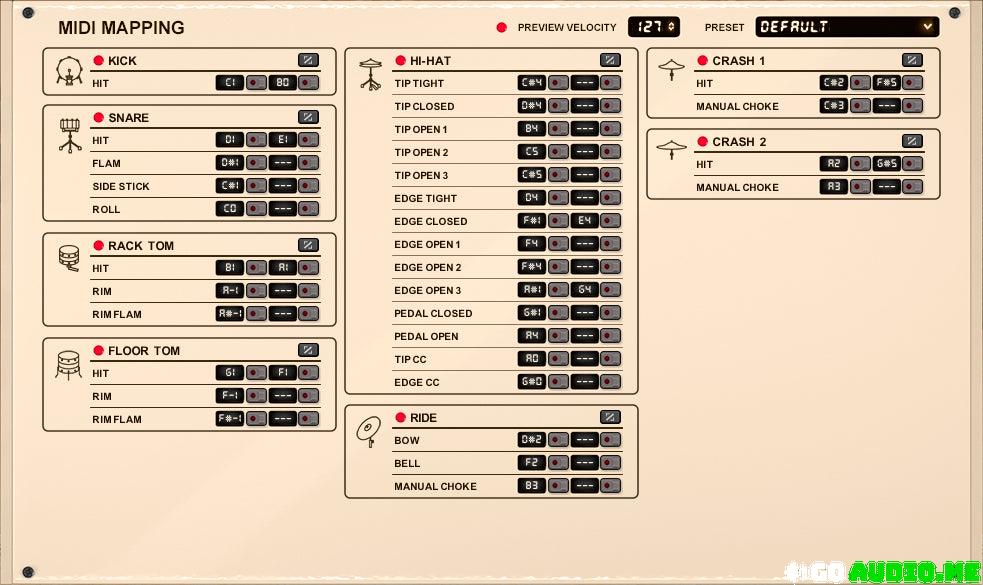Adjust the Preview Velocity 127 stepper arrows

tap(671, 27)
